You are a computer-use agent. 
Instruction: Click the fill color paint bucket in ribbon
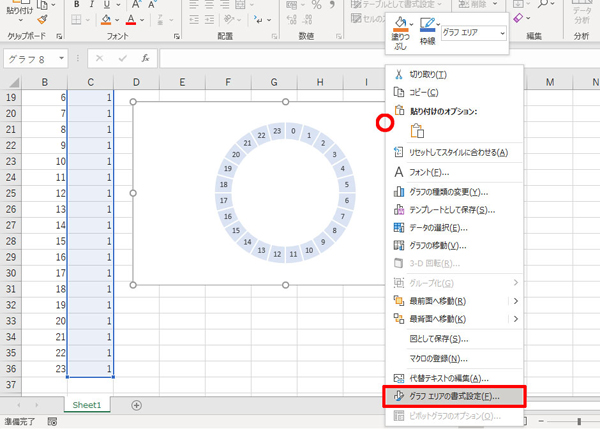tap(106, 20)
